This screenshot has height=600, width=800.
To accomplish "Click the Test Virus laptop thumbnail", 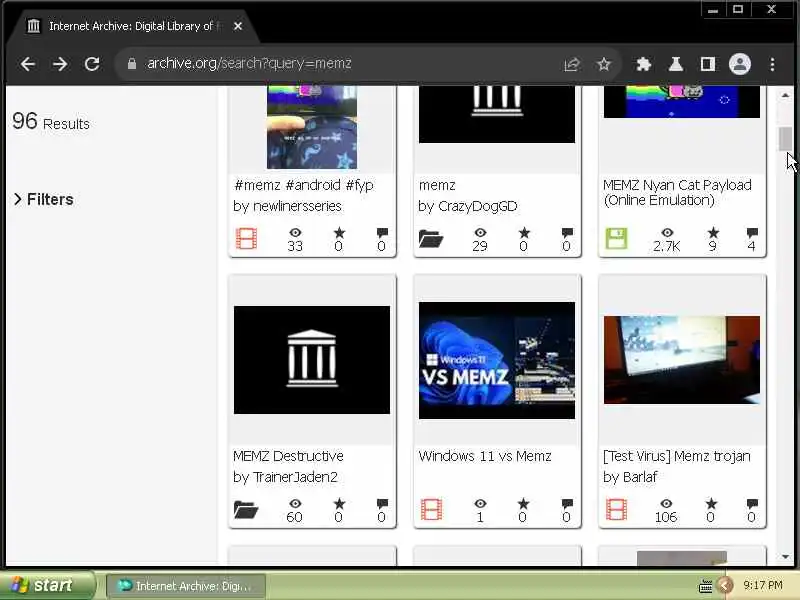I will coord(682,360).
